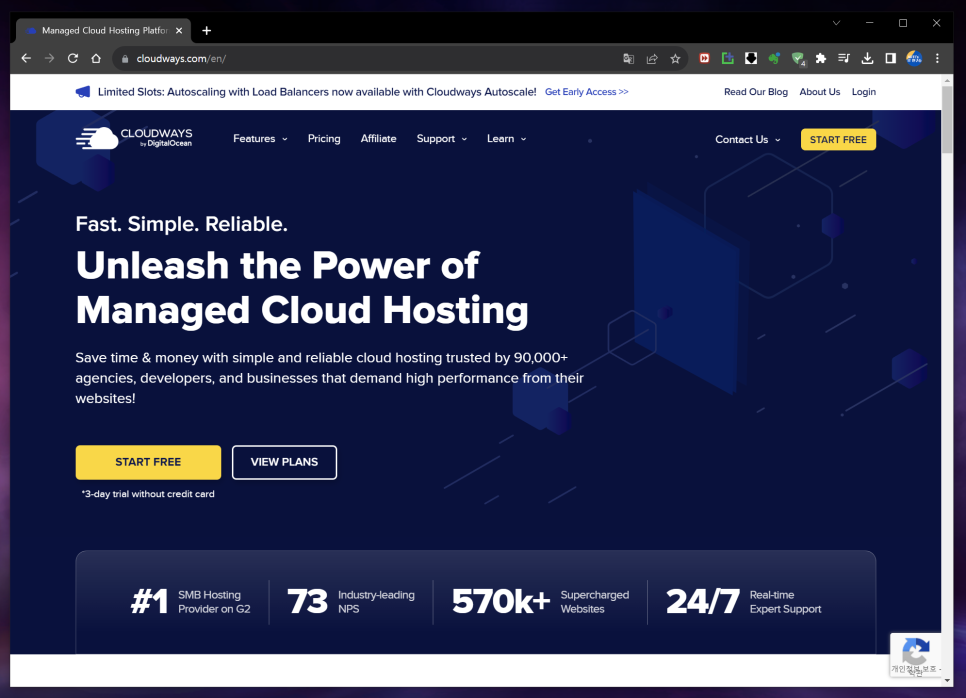Click the Login link
Viewport: 966px width, 698px height.
point(864,92)
